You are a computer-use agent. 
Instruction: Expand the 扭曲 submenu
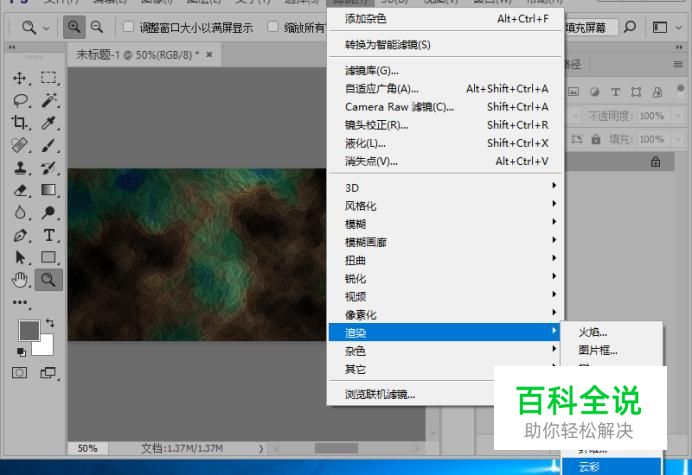(445, 260)
